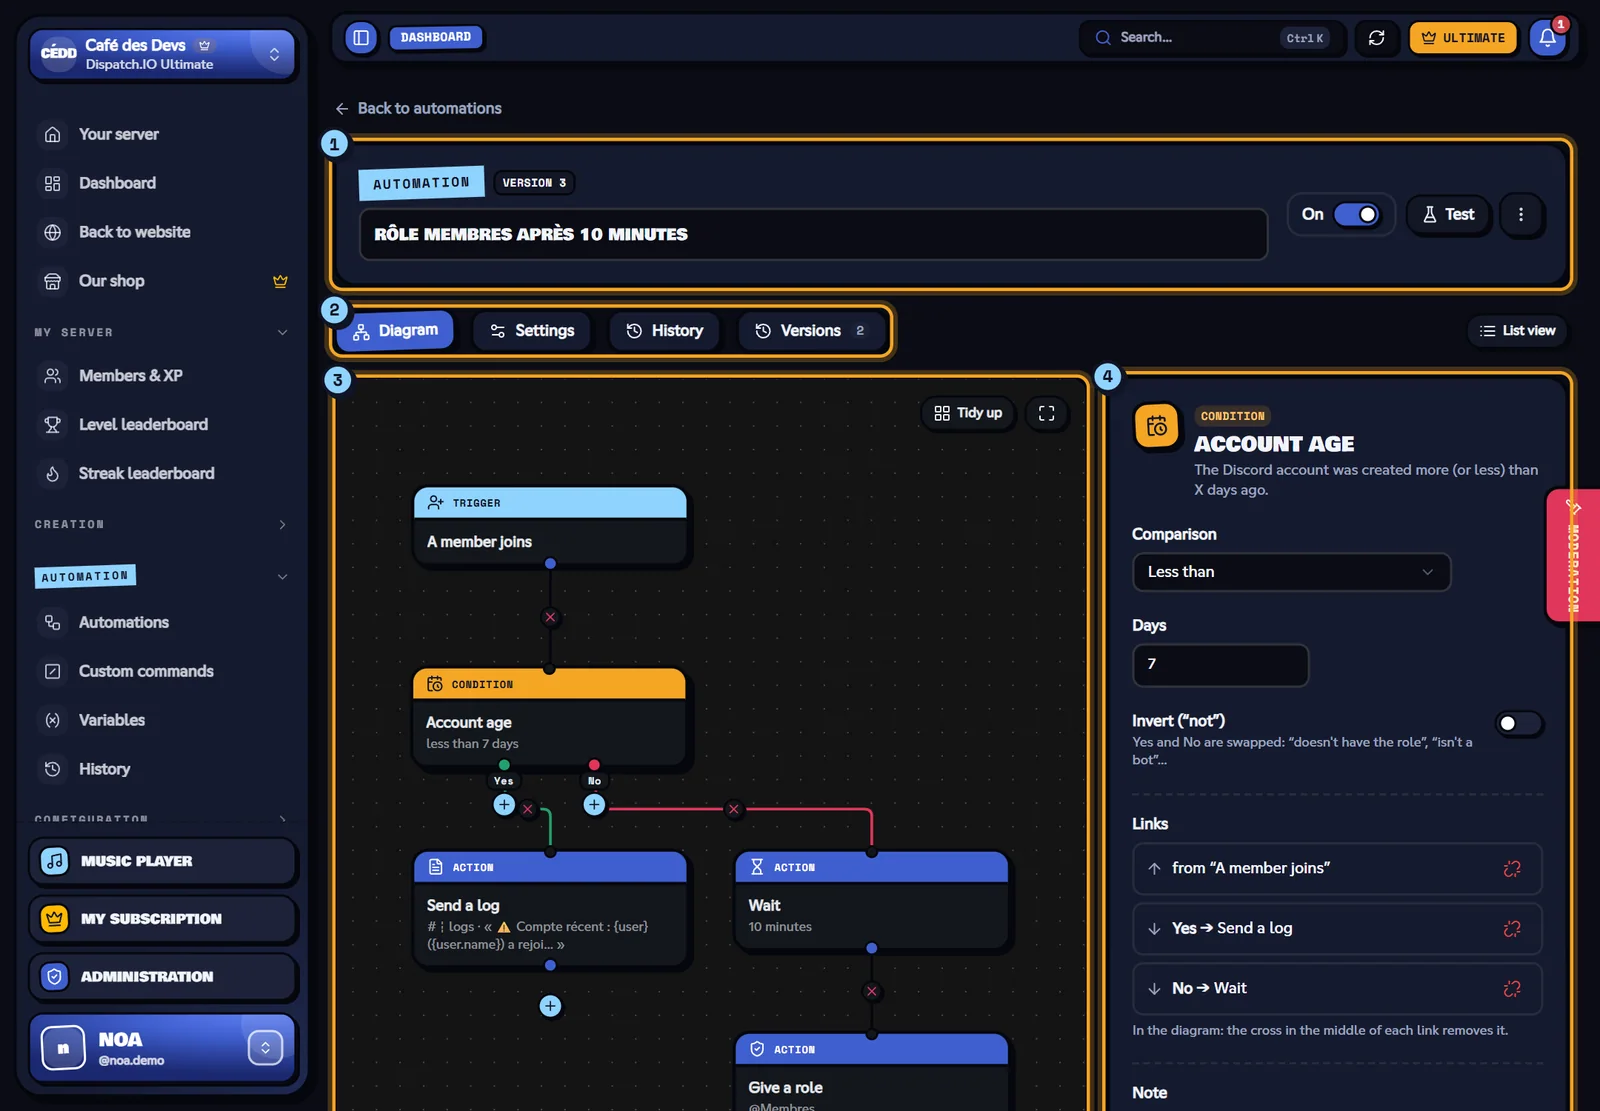Open the Versions tab
This screenshot has width=1600, height=1111.
point(811,331)
